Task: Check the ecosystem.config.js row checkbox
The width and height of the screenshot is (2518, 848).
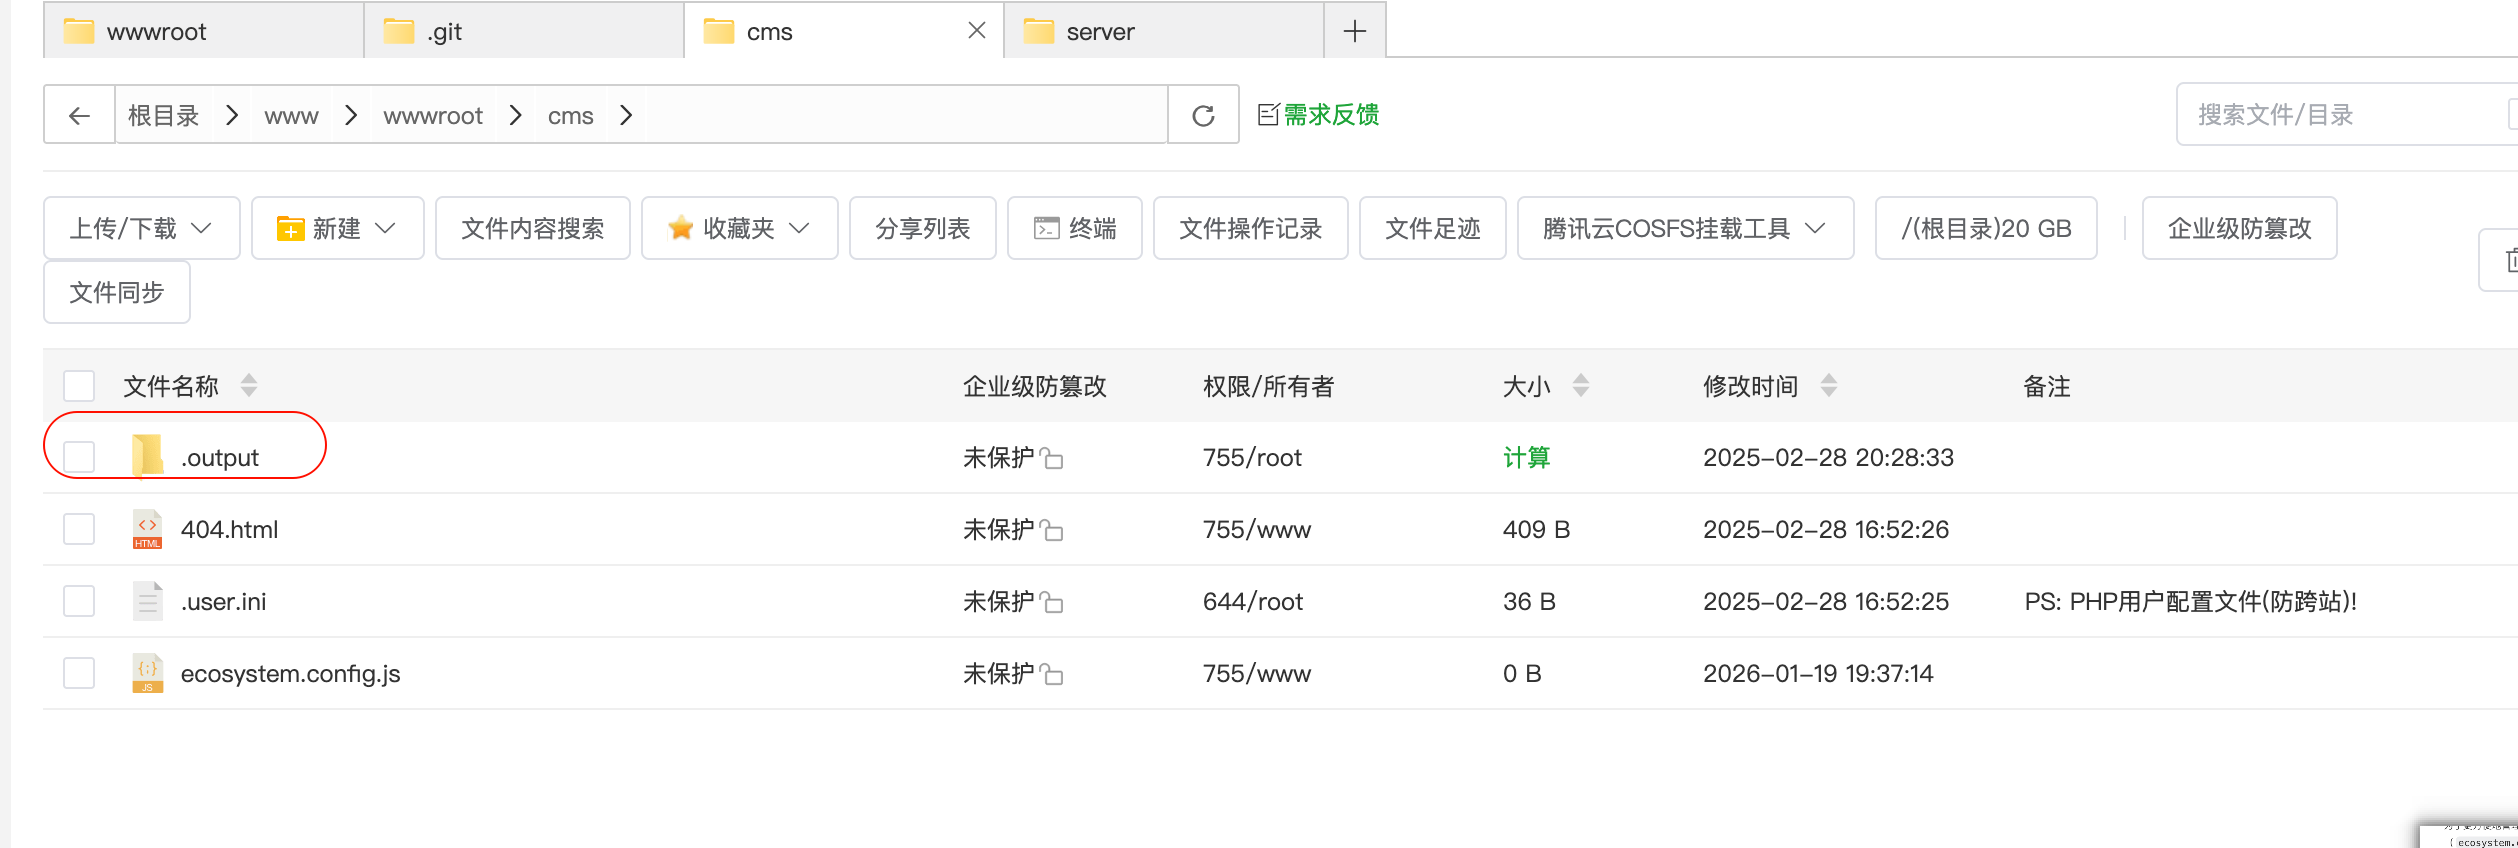Action: coord(79,673)
